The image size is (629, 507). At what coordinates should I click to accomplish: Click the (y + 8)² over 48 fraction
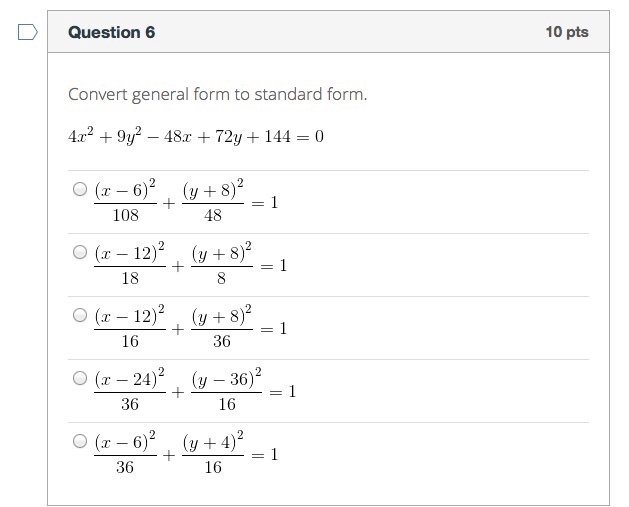(x=211, y=202)
